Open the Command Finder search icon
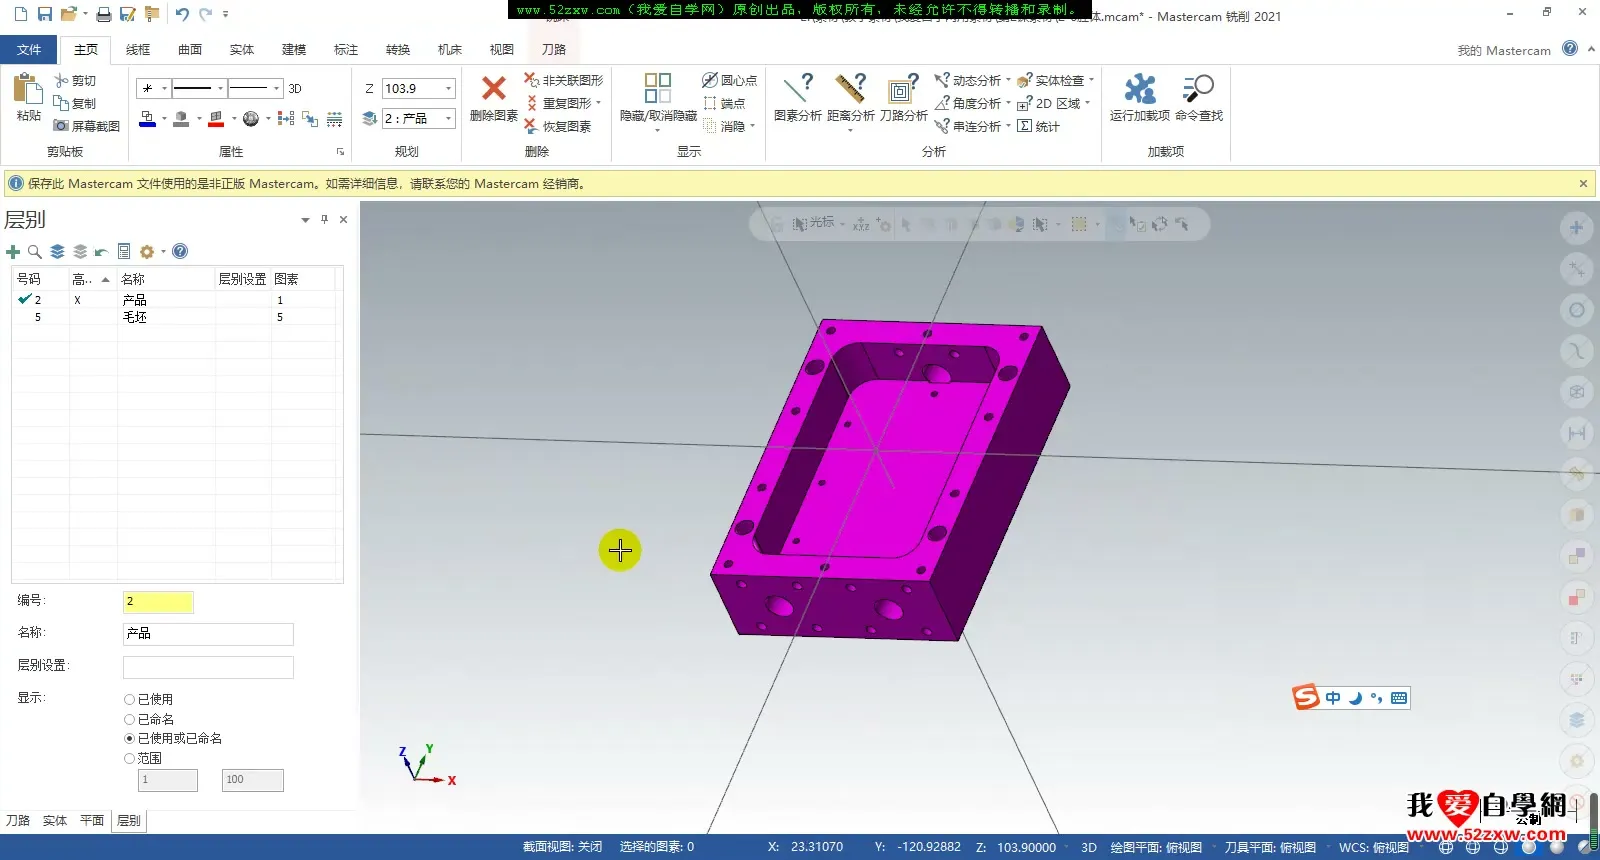This screenshot has width=1600, height=860. tap(1197, 89)
